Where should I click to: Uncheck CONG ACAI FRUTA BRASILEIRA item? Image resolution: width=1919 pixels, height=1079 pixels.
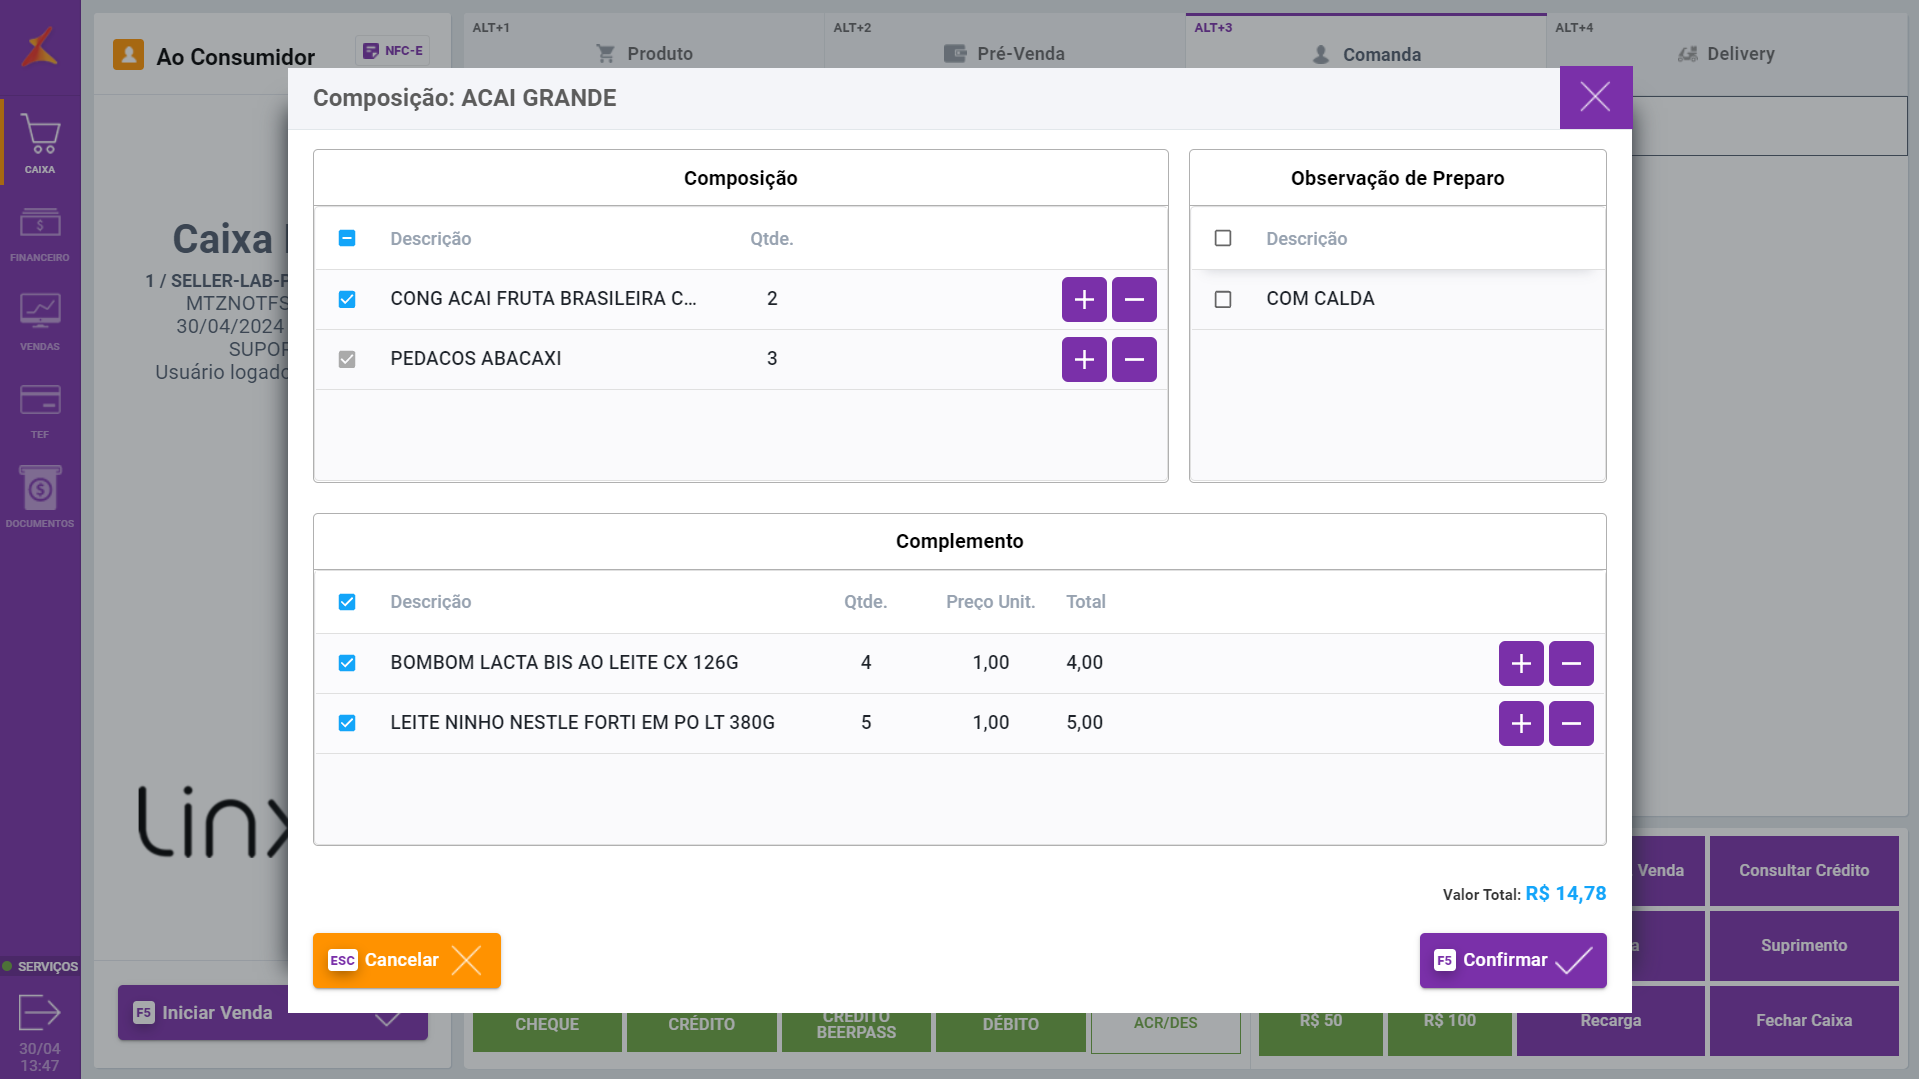(347, 300)
